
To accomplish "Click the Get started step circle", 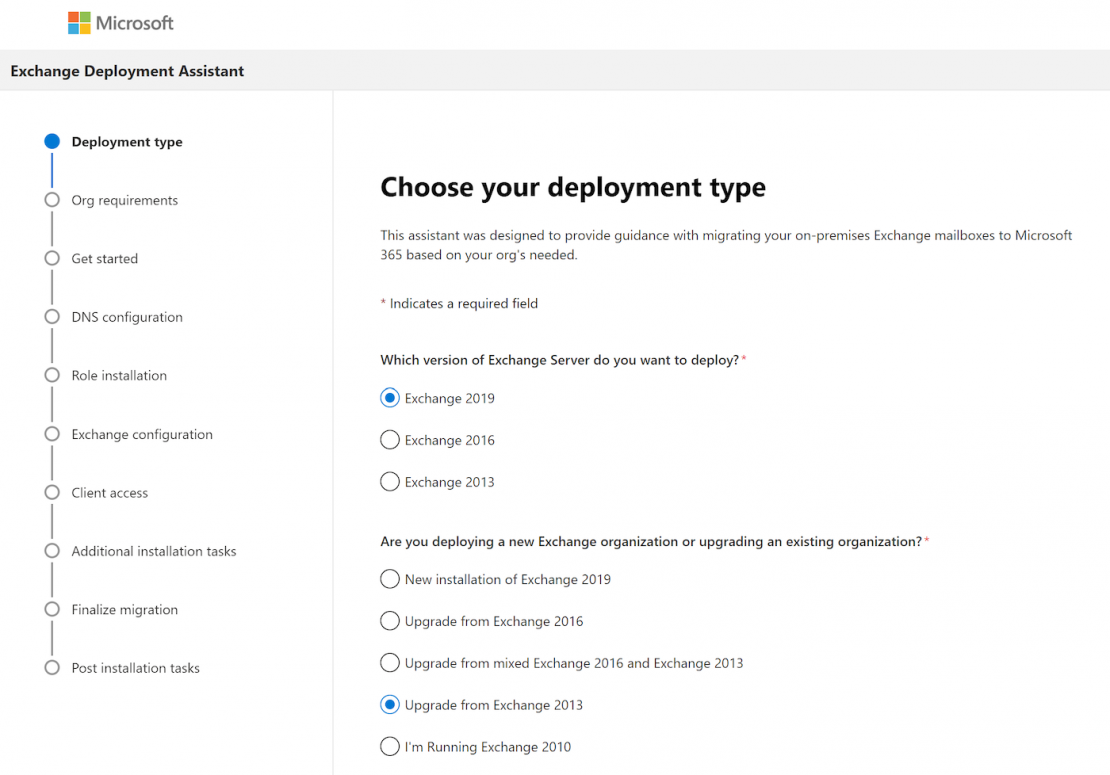I will [51, 258].
